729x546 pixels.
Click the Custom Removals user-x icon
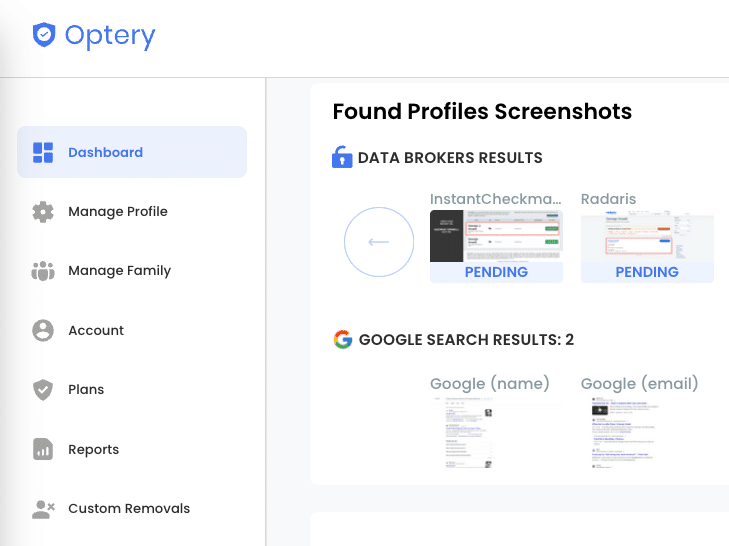coord(43,509)
